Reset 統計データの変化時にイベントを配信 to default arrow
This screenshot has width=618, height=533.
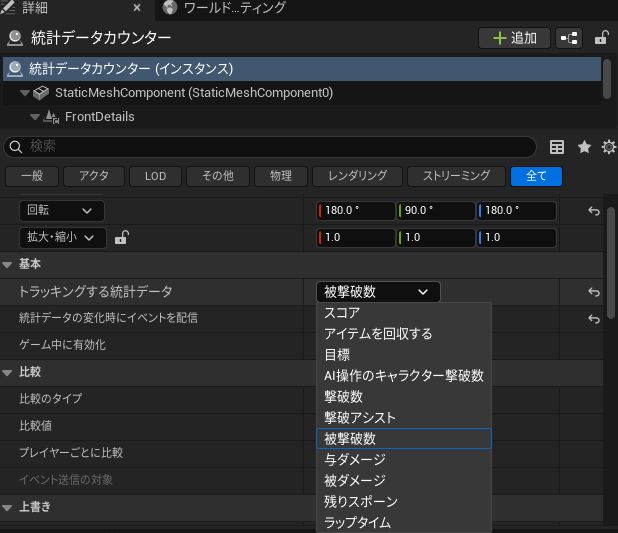coord(594,319)
